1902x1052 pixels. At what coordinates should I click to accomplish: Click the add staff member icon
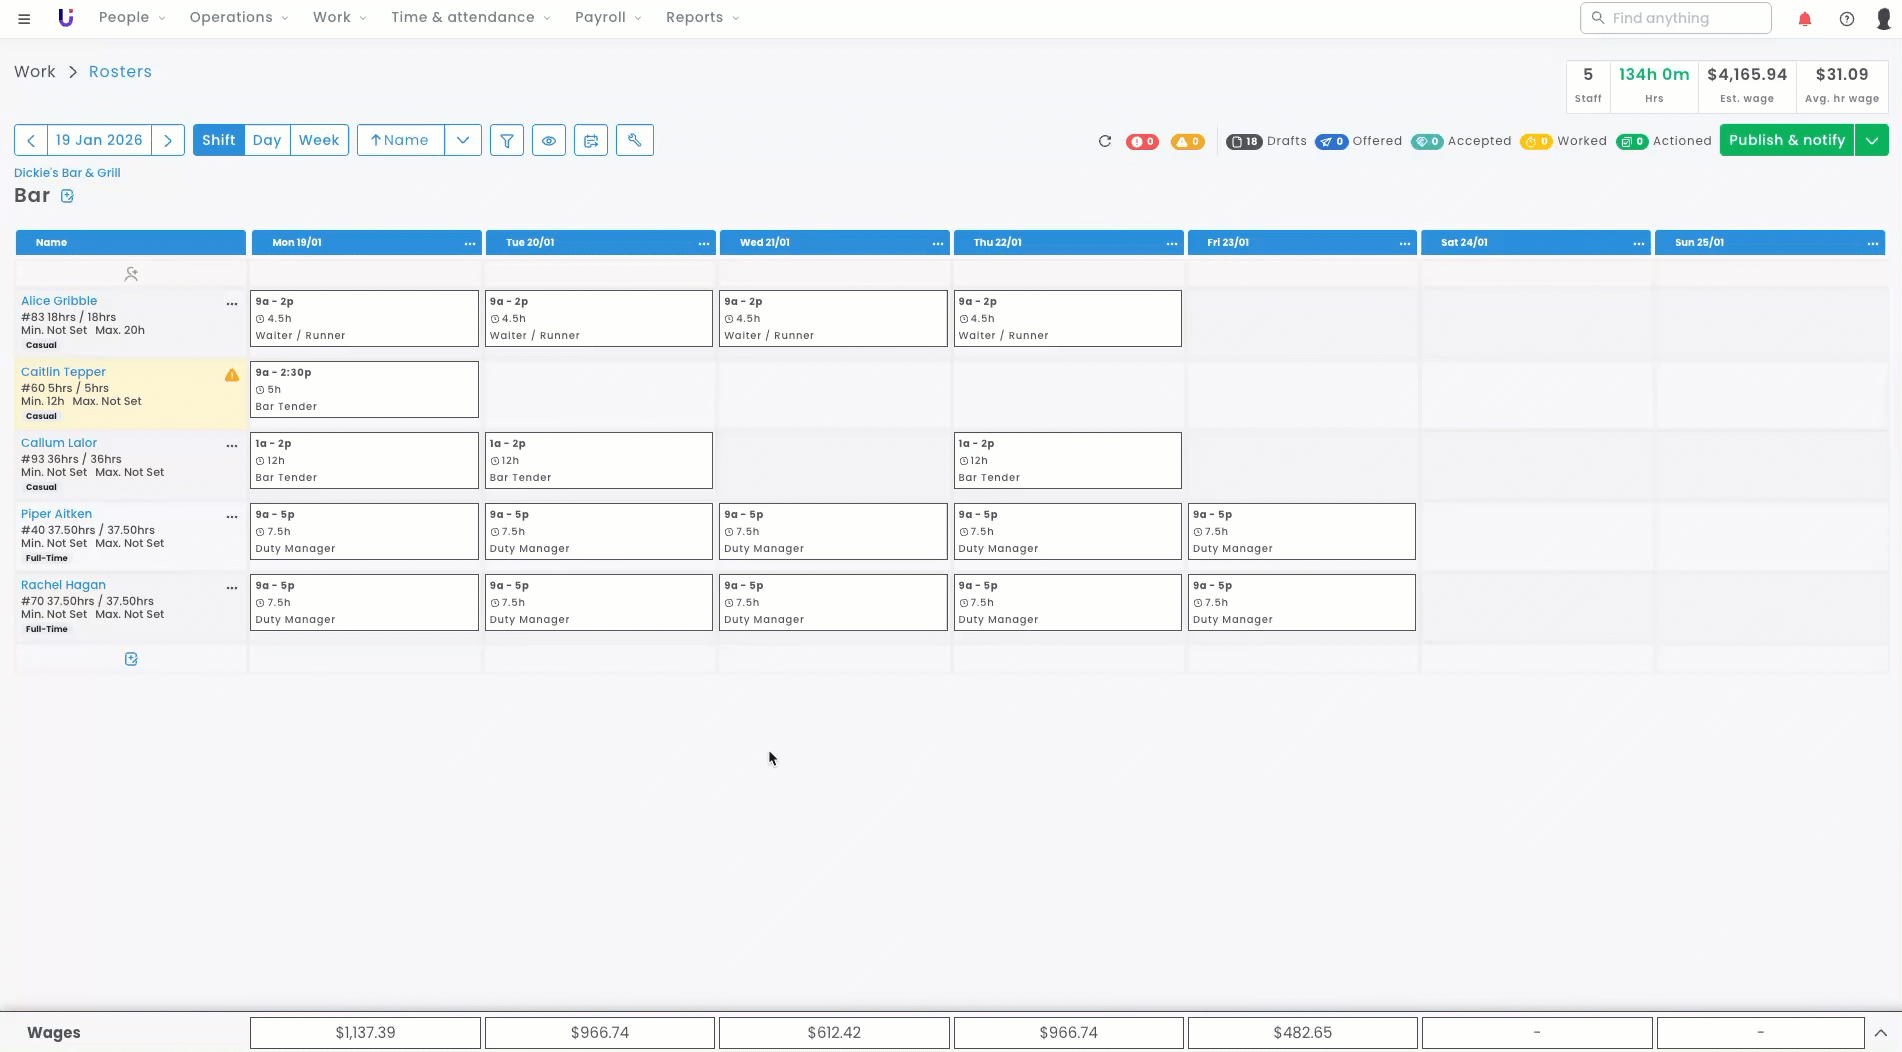click(x=131, y=273)
